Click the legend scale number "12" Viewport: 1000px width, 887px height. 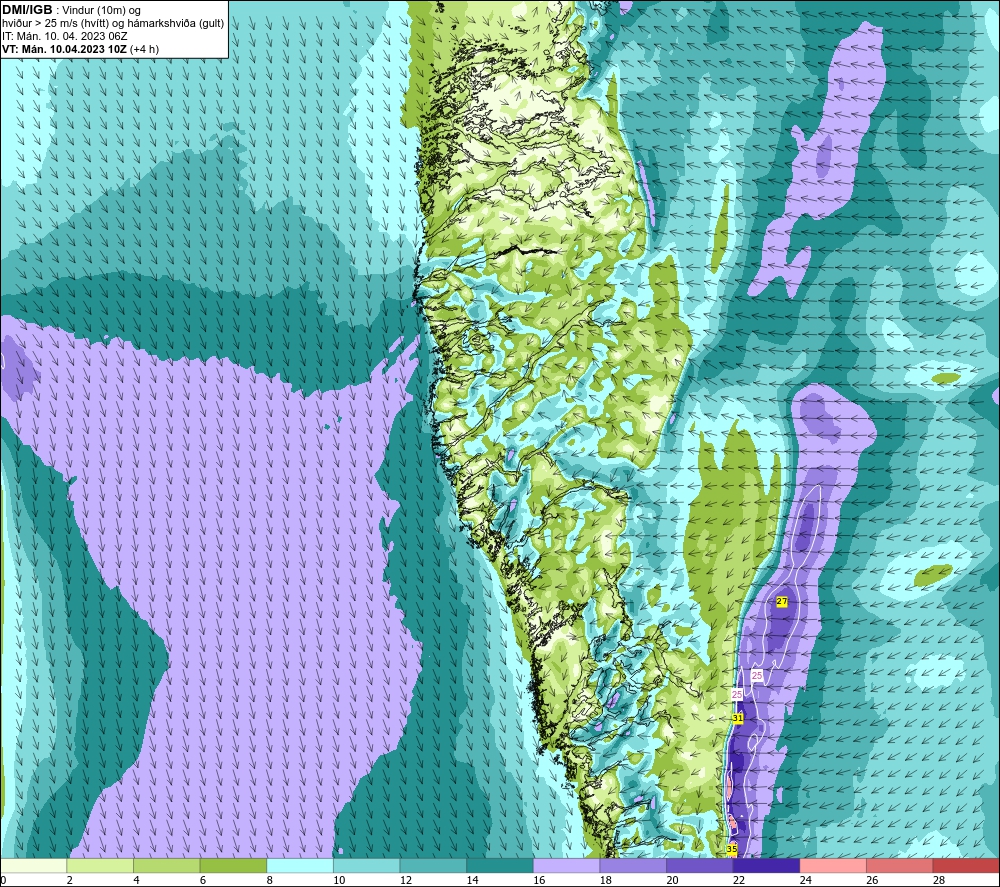pos(406,880)
